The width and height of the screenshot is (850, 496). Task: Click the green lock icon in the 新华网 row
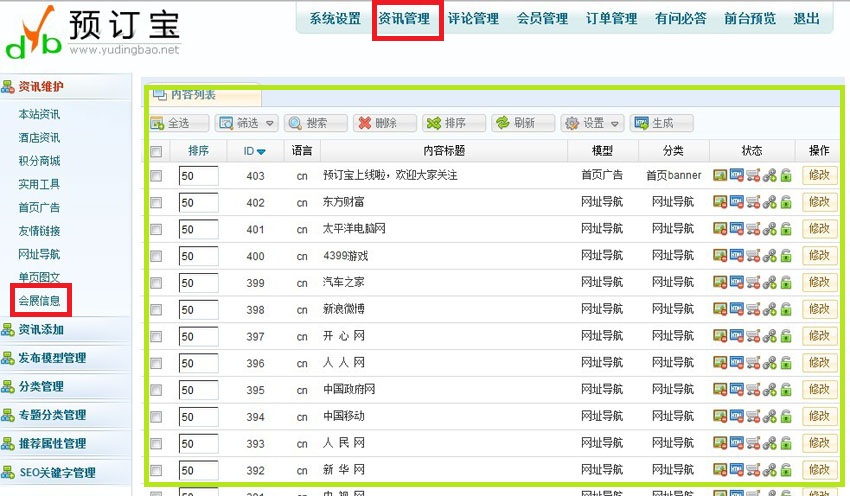click(x=786, y=470)
